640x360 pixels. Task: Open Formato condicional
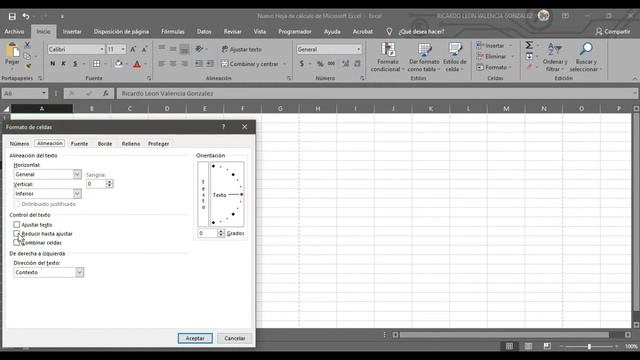pos(388,57)
